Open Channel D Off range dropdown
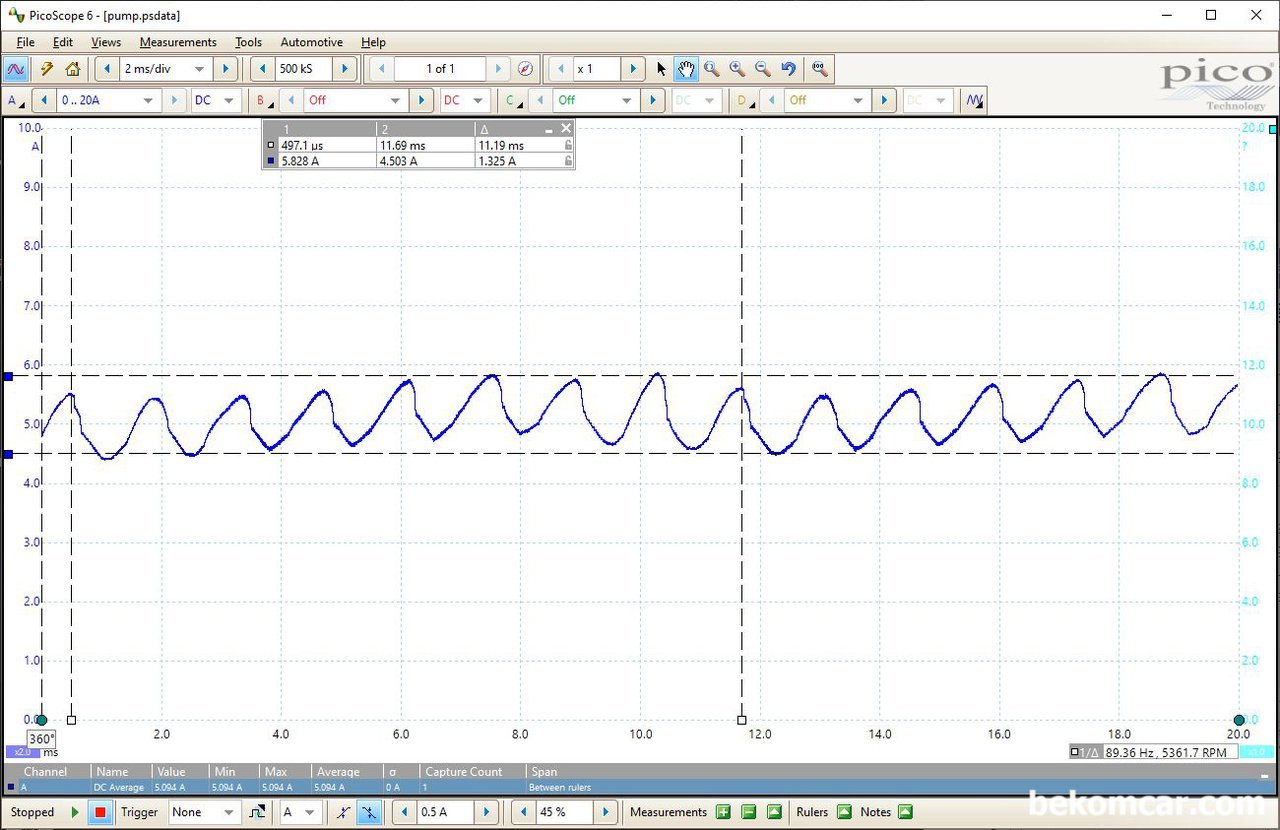The height and width of the screenshot is (830, 1280). (x=828, y=100)
